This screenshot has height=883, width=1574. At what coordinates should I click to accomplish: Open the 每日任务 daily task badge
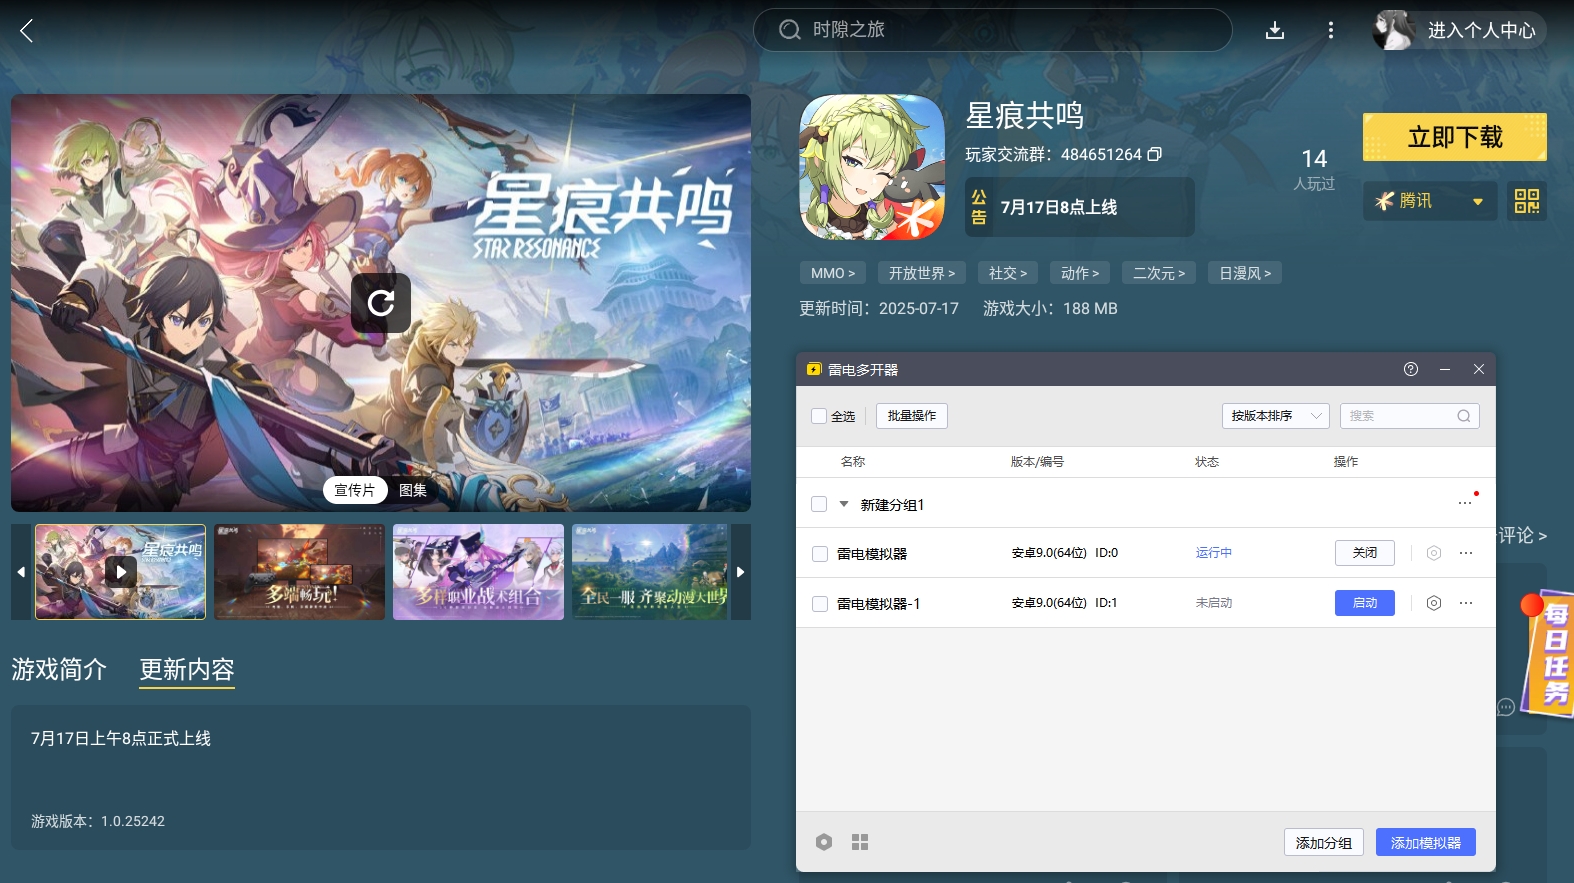1549,654
